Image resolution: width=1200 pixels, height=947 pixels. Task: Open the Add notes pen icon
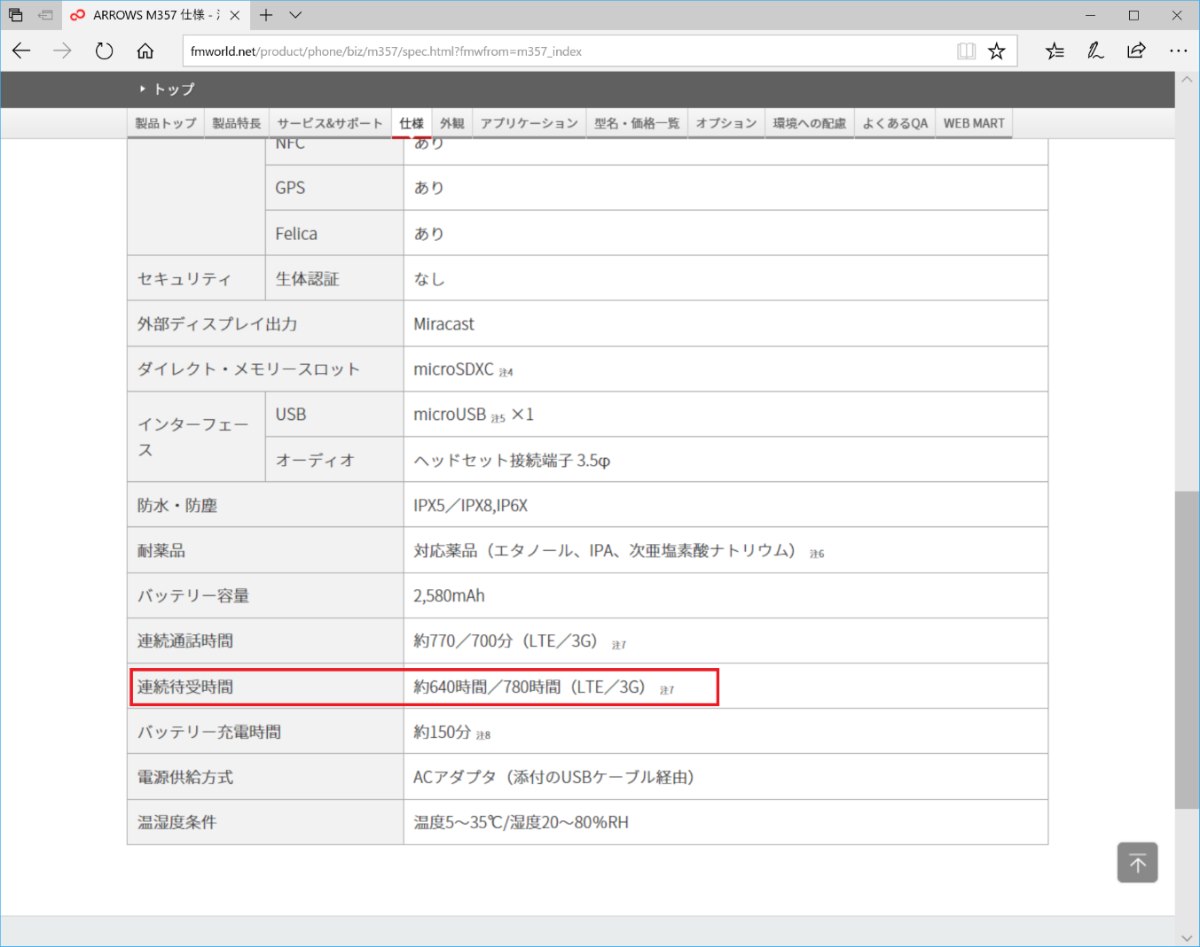pos(1096,51)
